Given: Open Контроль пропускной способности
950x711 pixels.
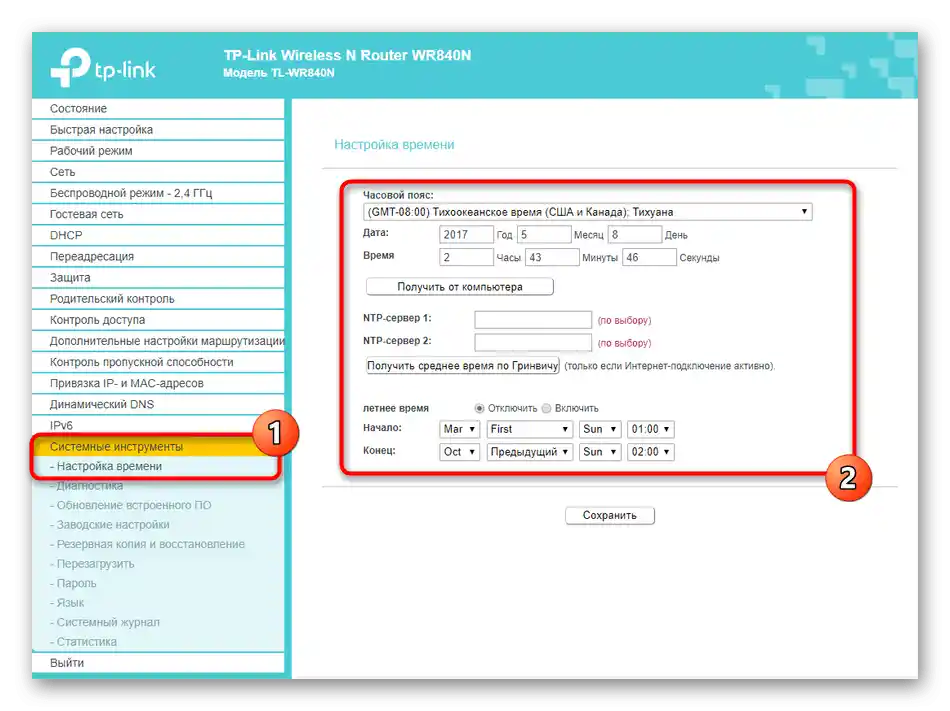Looking at the screenshot, I should pyautogui.click(x=158, y=362).
